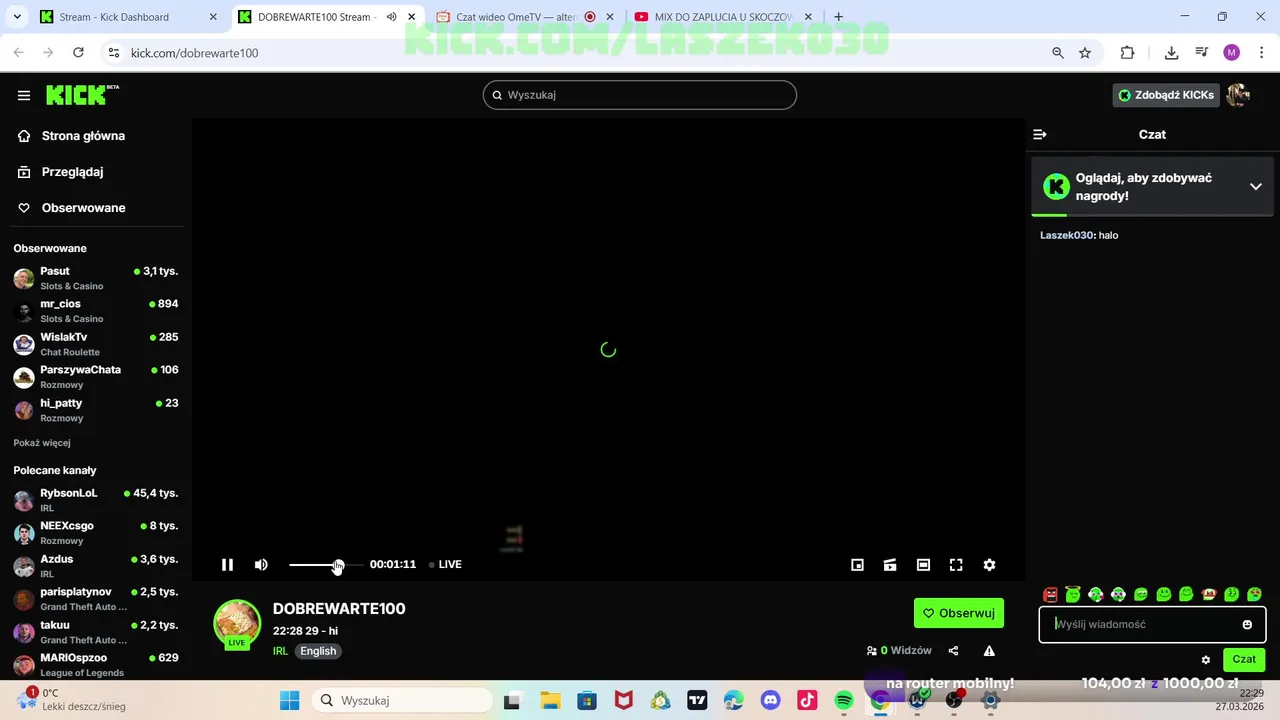Image resolution: width=1280 pixels, height=720 pixels.
Task: Open the tab search dropdown arrow
Action: pyautogui.click(x=16, y=17)
